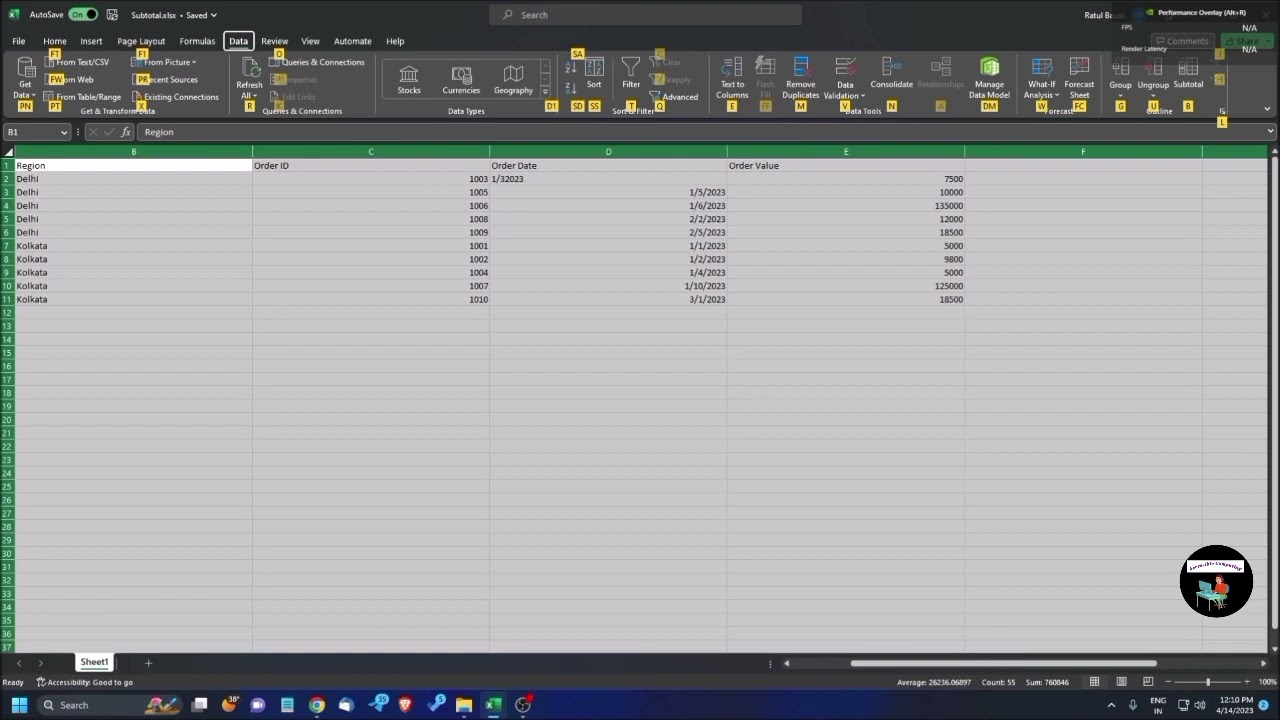Click the Subtotal button
The width and height of the screenshot is (1280, 720).
1188,74
